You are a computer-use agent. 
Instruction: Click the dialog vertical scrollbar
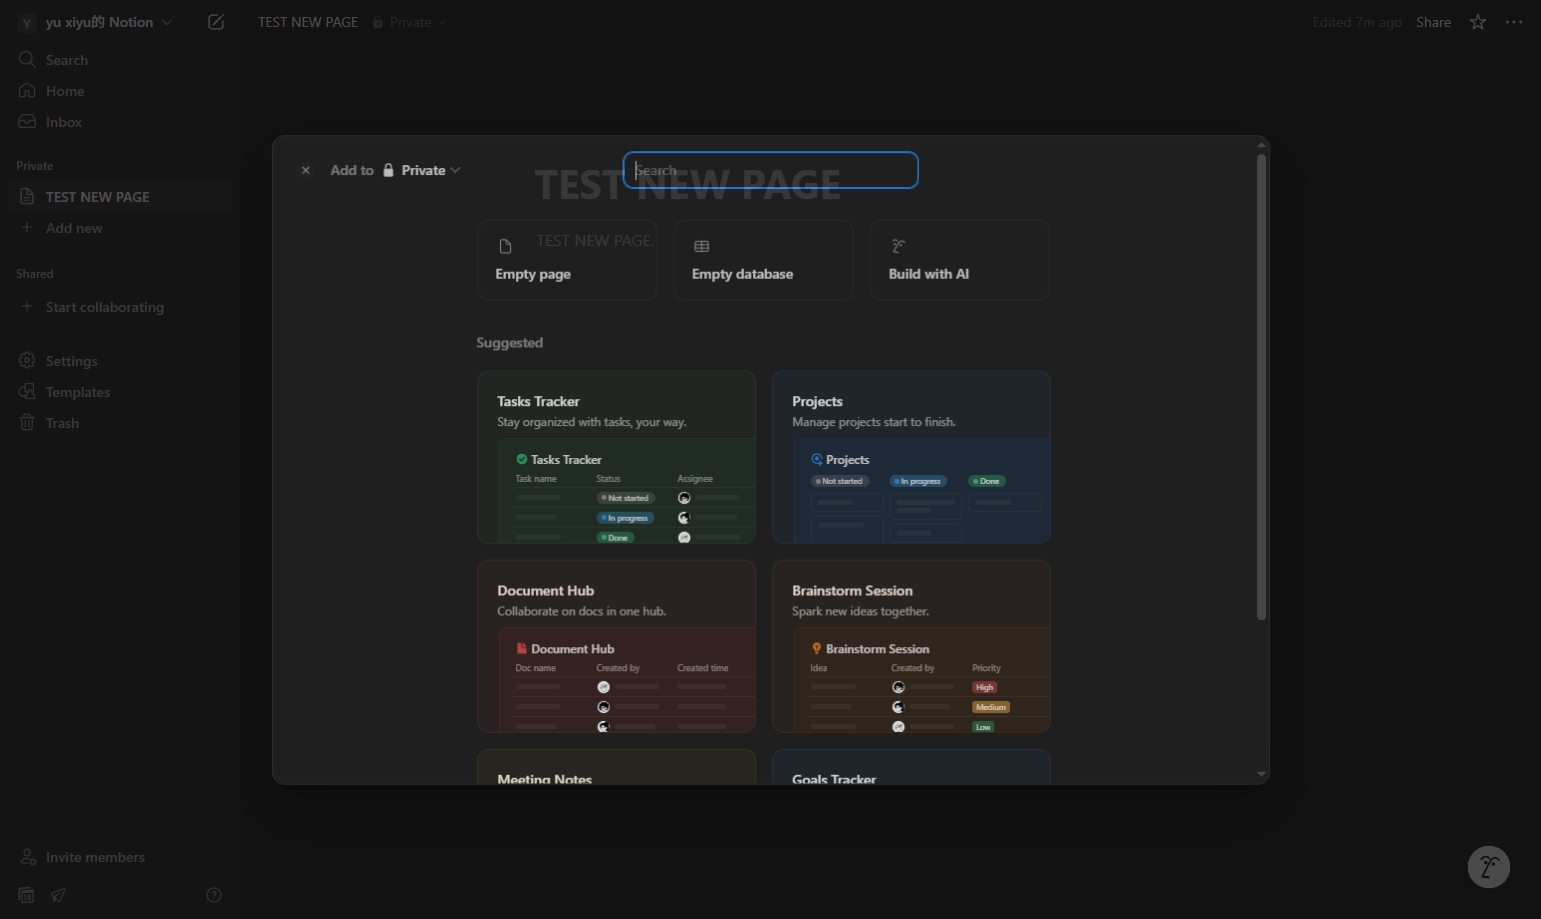pyautogui.click(x=1261, y=386)
